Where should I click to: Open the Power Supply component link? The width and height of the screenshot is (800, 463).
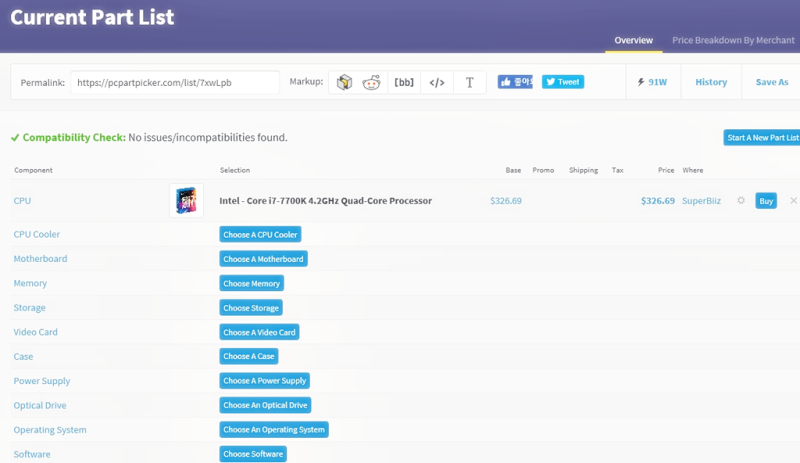(x=42, y=381)
